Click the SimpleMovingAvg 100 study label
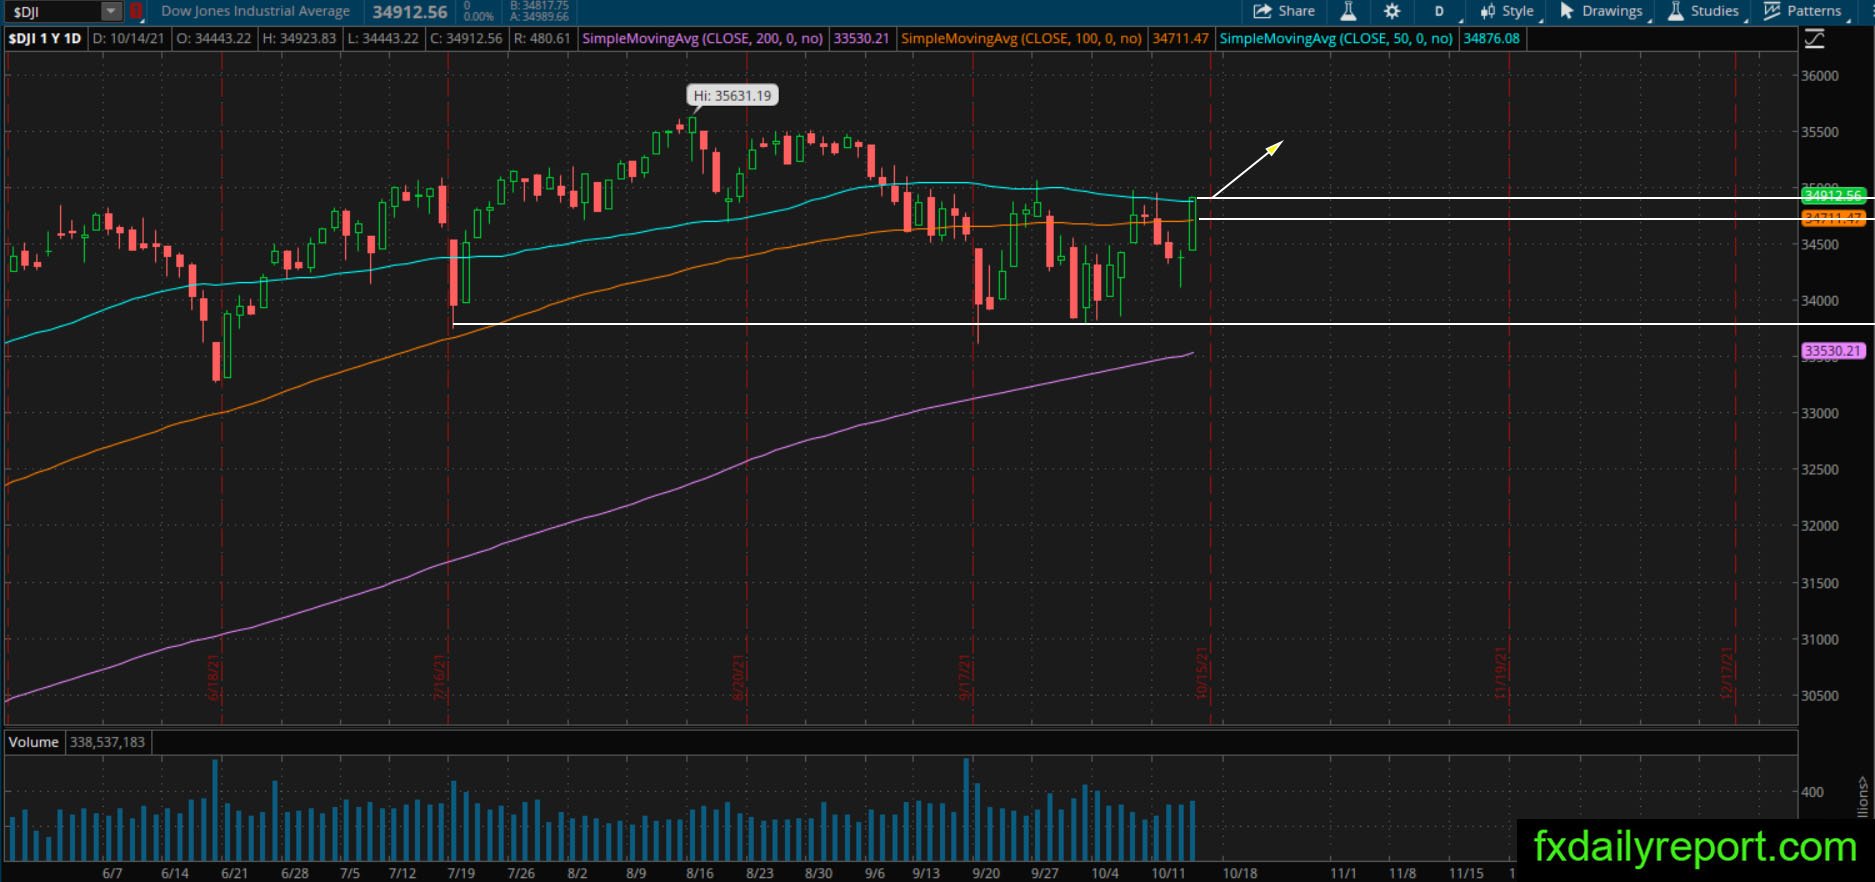The width and height of the screenshot is (1875, 882). pos(1021,39)
